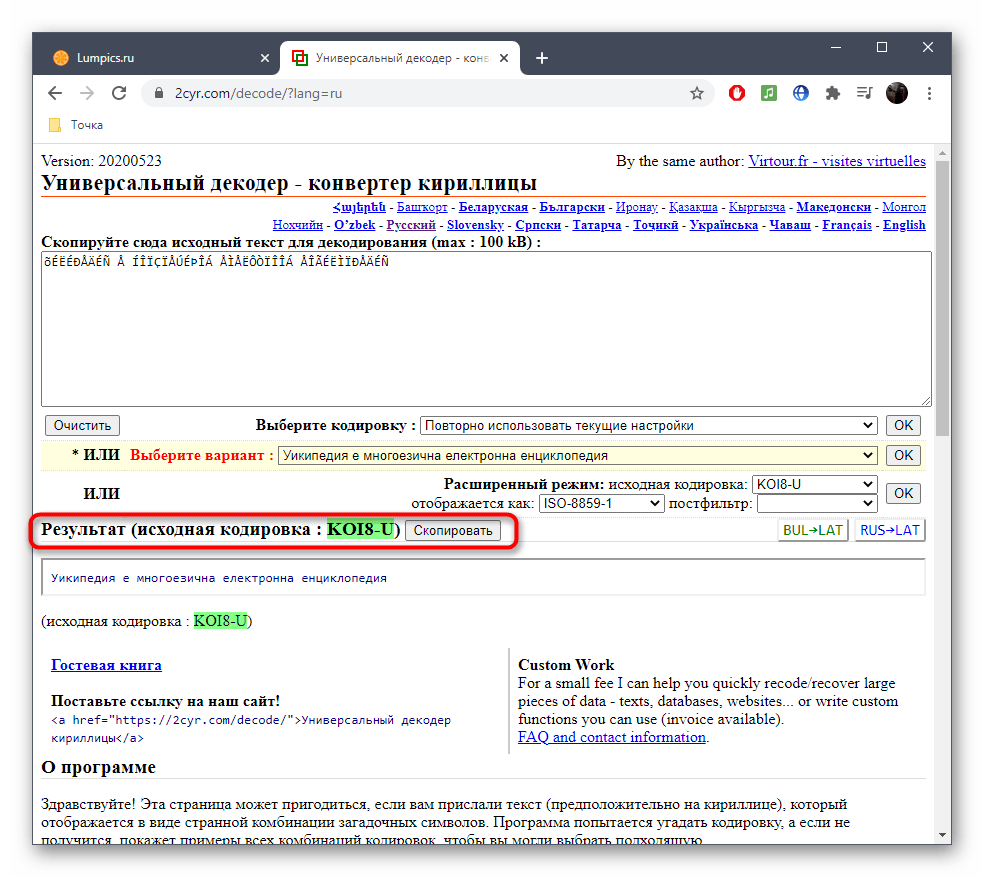This screenshot has width=984, height=877.
Task: Click the padlock site info icon
Action: (x=159, y=94)
